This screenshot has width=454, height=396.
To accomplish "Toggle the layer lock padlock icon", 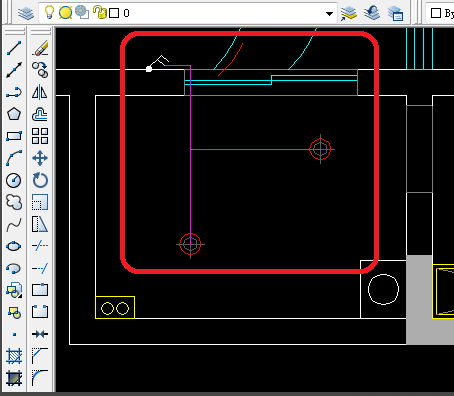I will pos(99,12).
